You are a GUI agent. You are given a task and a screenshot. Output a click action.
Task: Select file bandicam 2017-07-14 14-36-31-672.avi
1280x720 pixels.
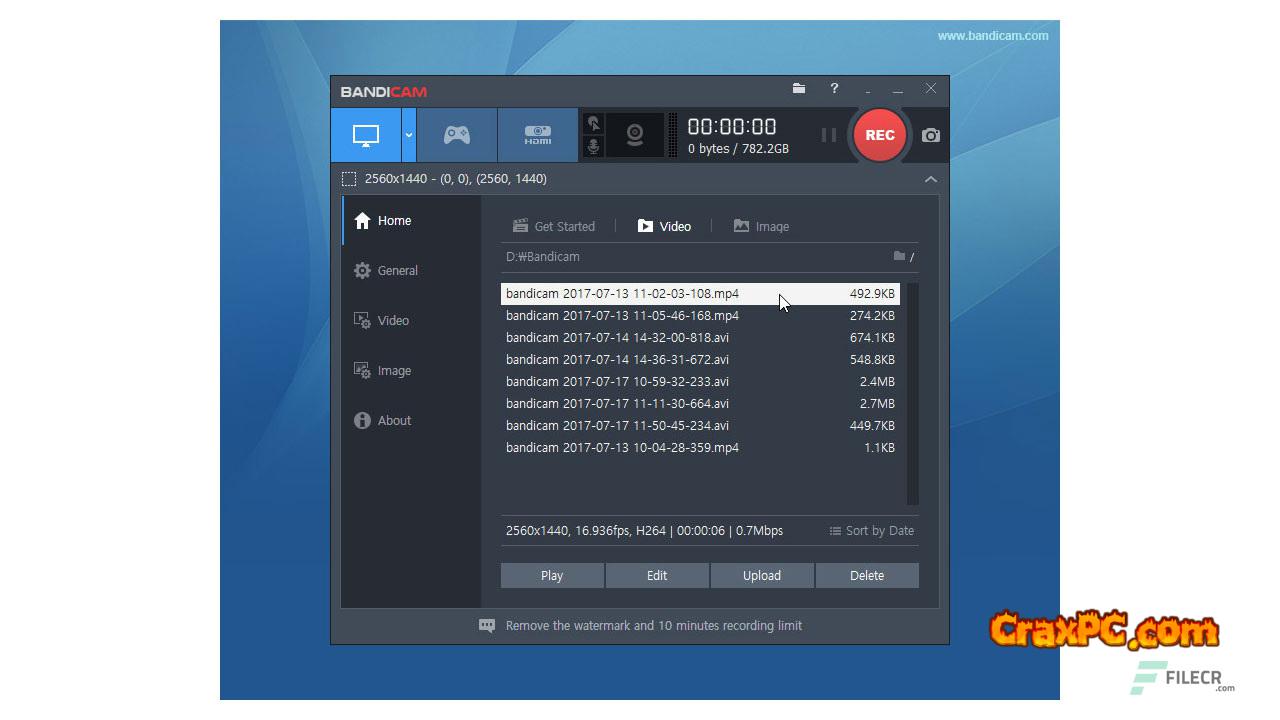(700, 360)
